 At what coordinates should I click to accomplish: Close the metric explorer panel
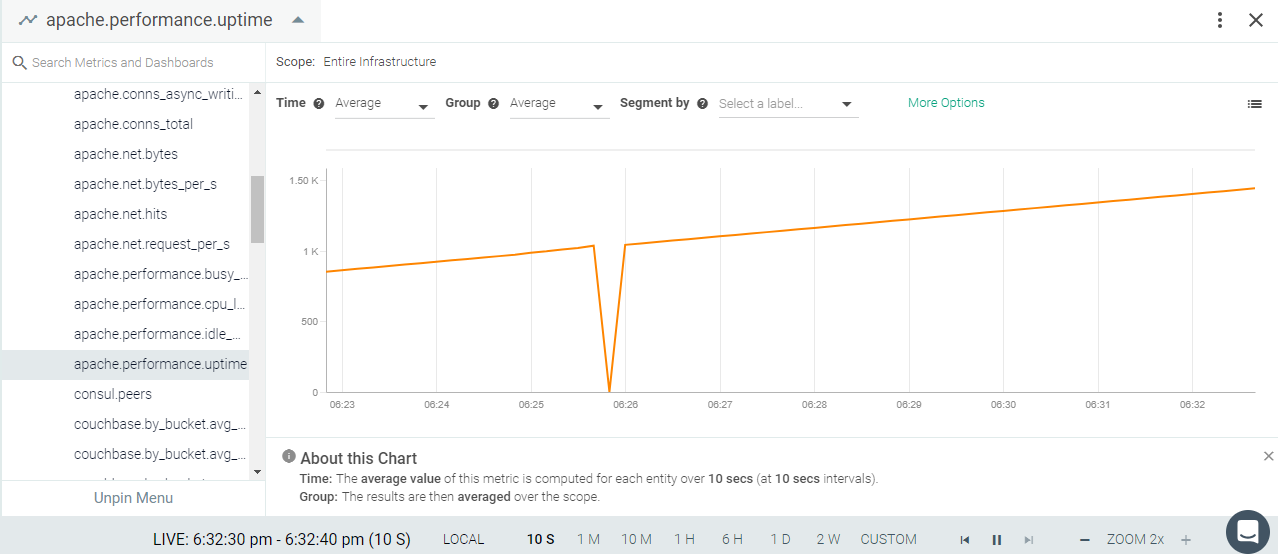point(1256,20)
